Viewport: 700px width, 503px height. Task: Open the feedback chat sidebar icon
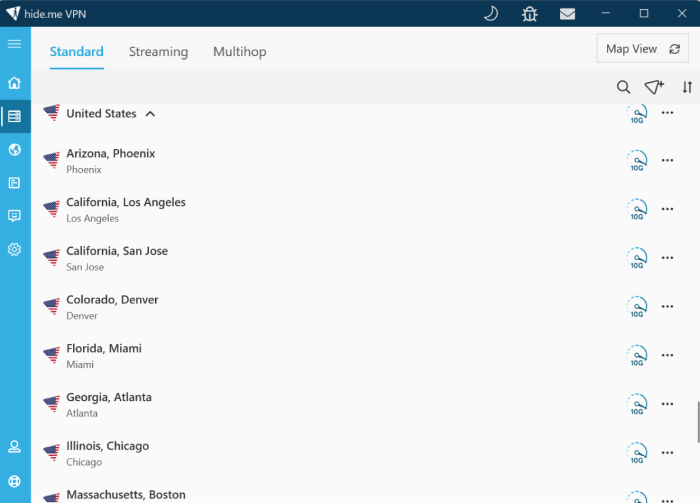[14, 216]
